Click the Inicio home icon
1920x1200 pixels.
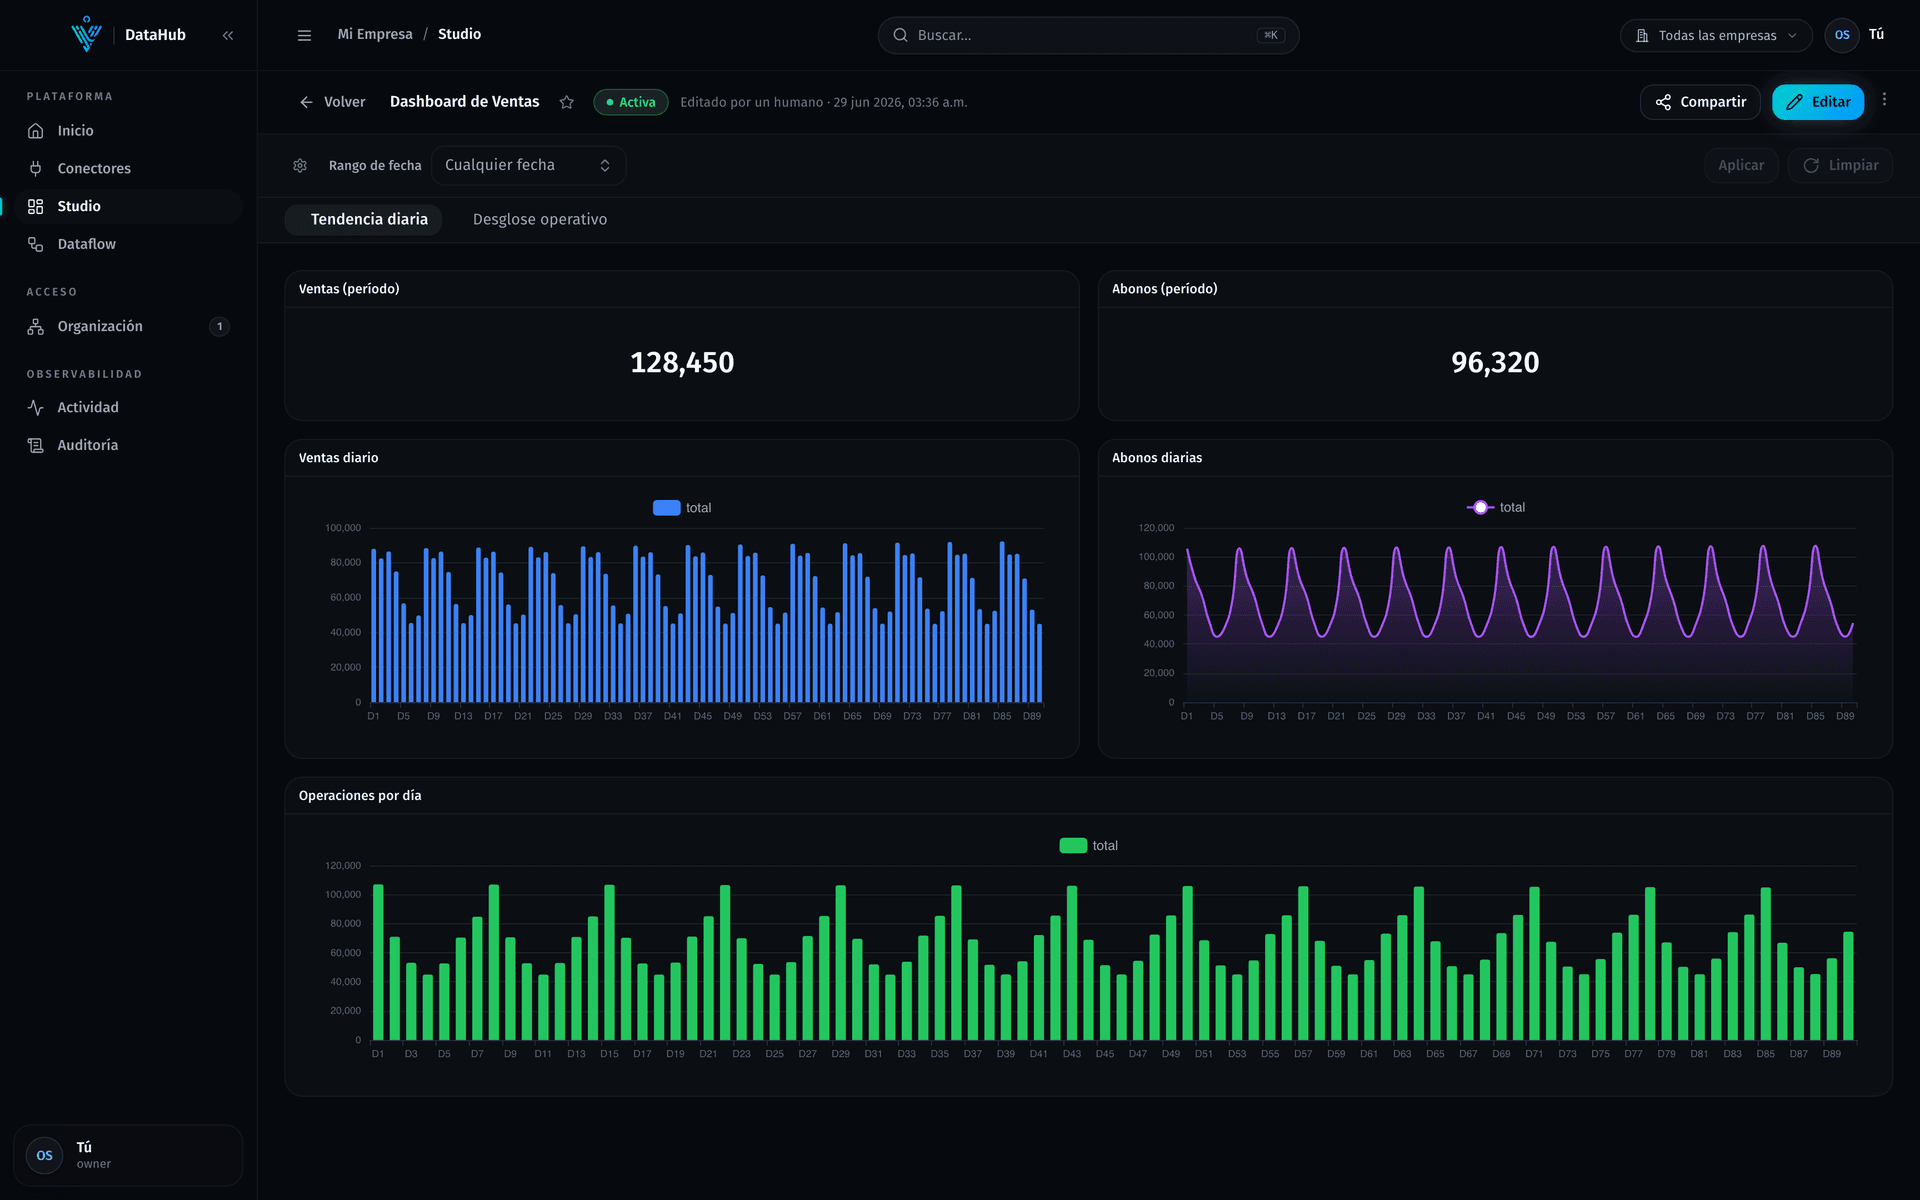pos(36,131)
